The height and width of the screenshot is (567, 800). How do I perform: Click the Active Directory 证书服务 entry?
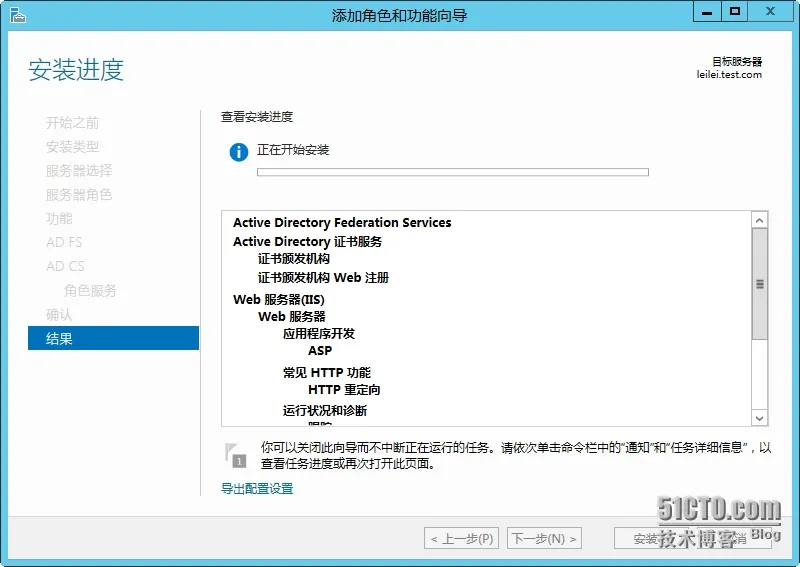click(x=308, y=241)
